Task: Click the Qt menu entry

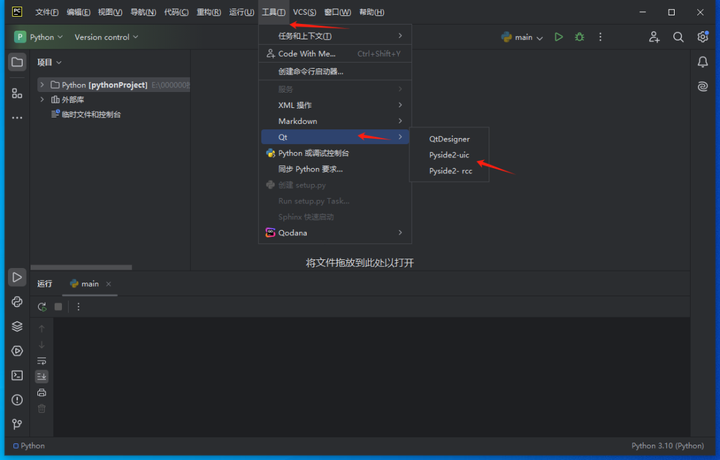Action: [335, 137]
